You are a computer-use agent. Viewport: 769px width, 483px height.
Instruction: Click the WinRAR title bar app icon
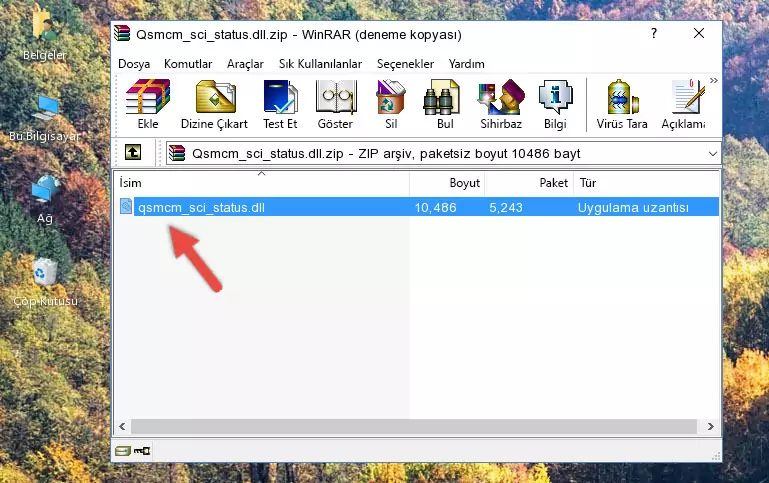(122, 34)
